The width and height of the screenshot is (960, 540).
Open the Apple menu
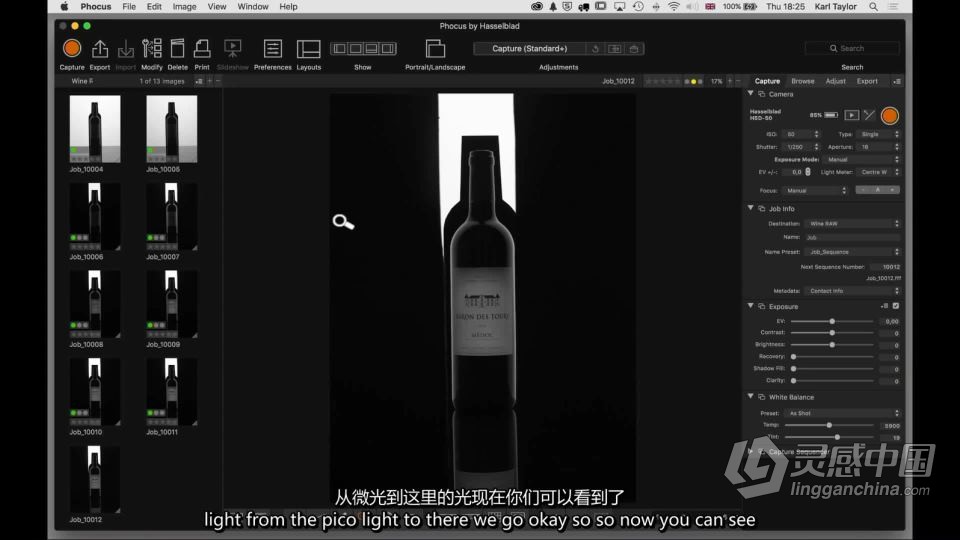pyautogui.click(x=64, y=7)
